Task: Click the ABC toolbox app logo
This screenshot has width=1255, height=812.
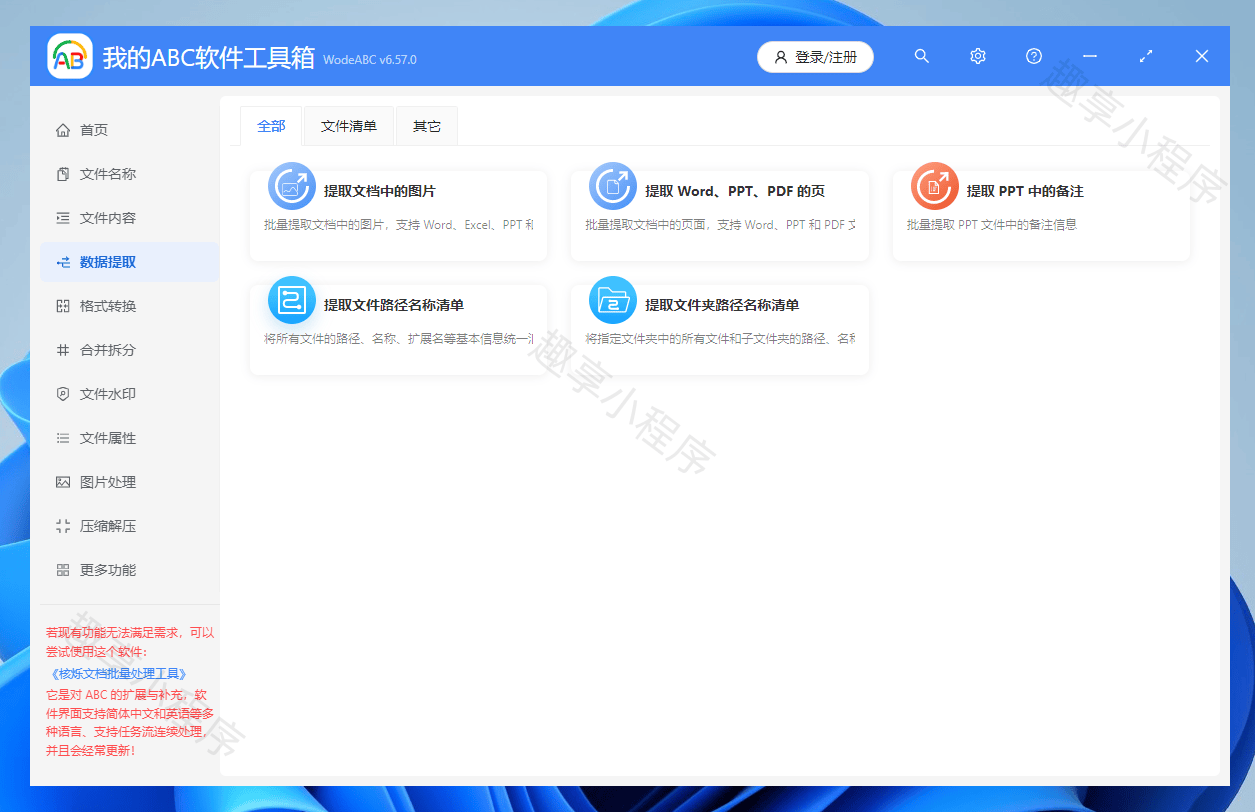Action: [x=70, y=57]
